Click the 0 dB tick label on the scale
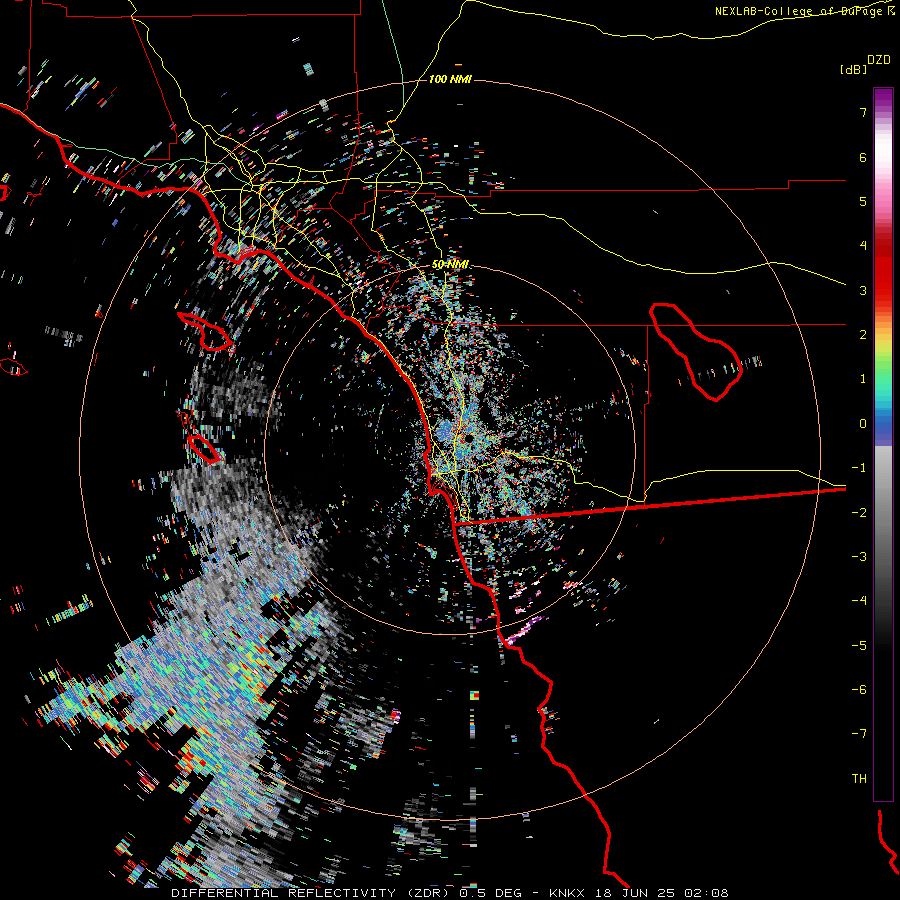 click(x=863, y=424)
